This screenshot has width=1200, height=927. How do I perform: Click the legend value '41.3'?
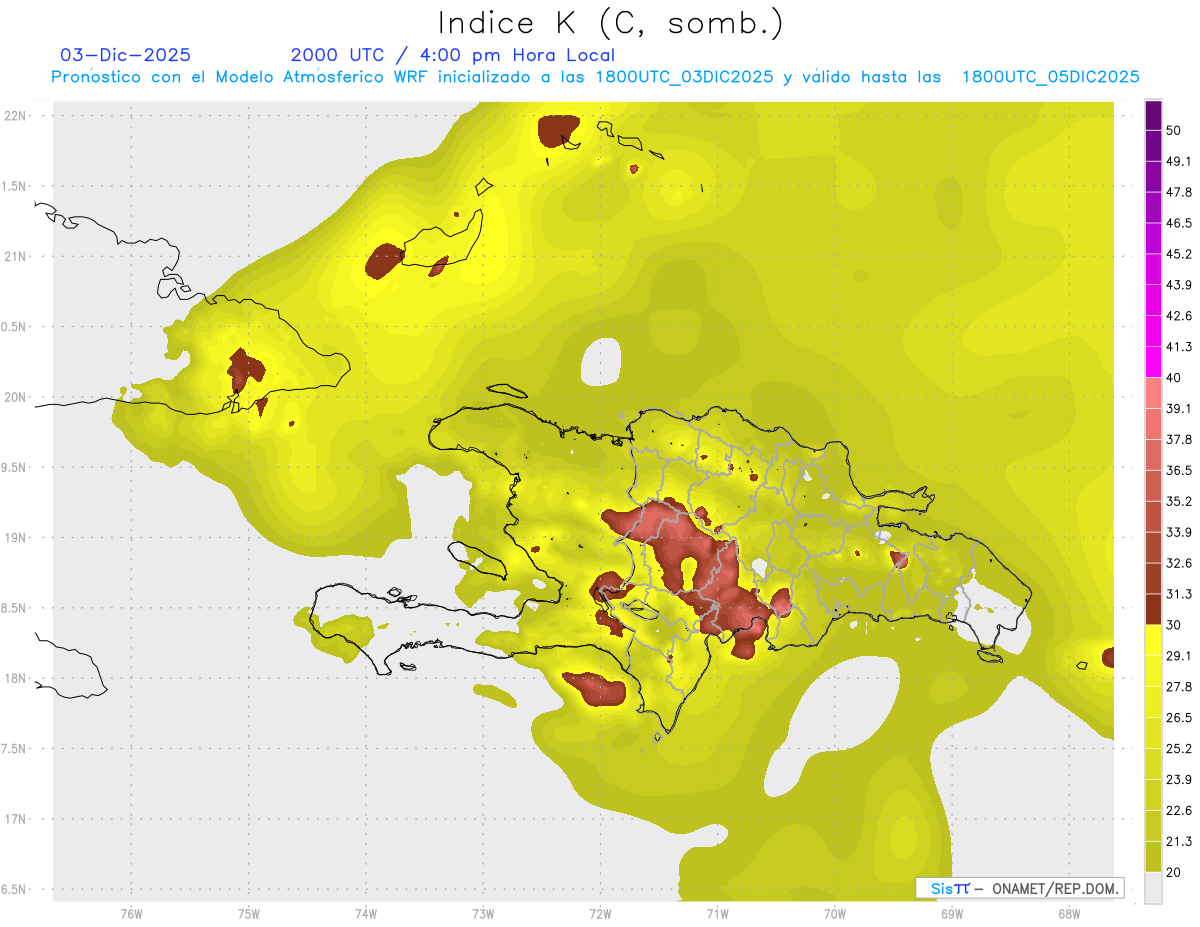pos(1179,347)
